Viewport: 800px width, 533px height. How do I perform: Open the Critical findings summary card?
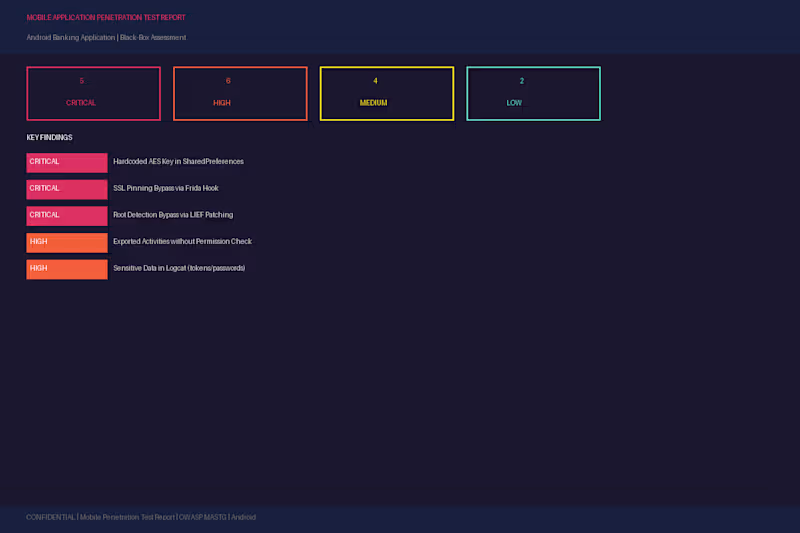(x=93, y=93)
